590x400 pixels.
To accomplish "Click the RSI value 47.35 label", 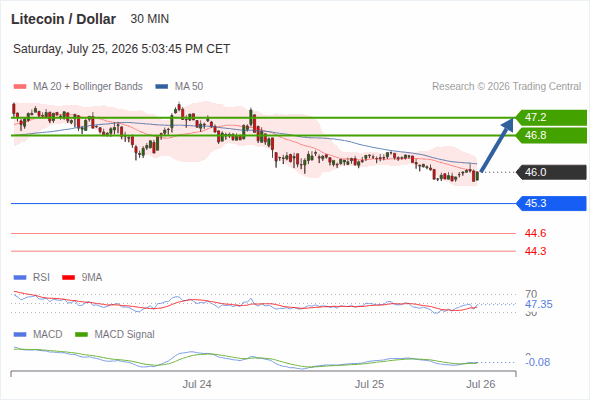I will [x=539, y=304].
